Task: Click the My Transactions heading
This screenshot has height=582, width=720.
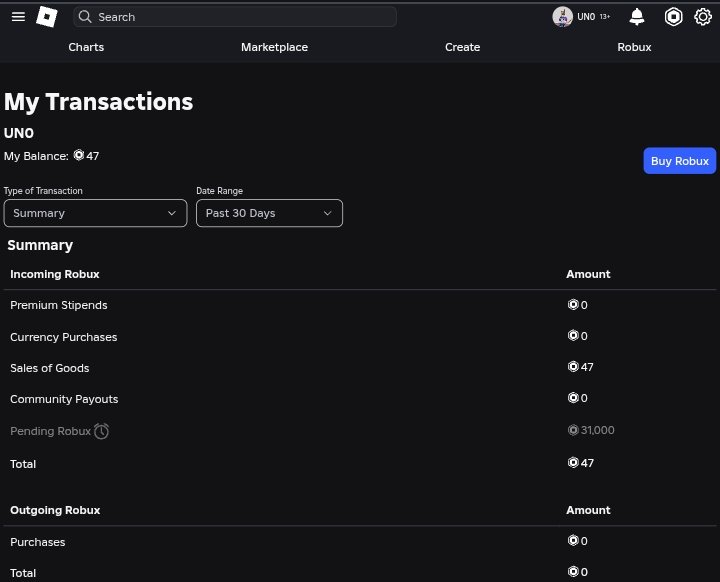Action: click(98, 102)
